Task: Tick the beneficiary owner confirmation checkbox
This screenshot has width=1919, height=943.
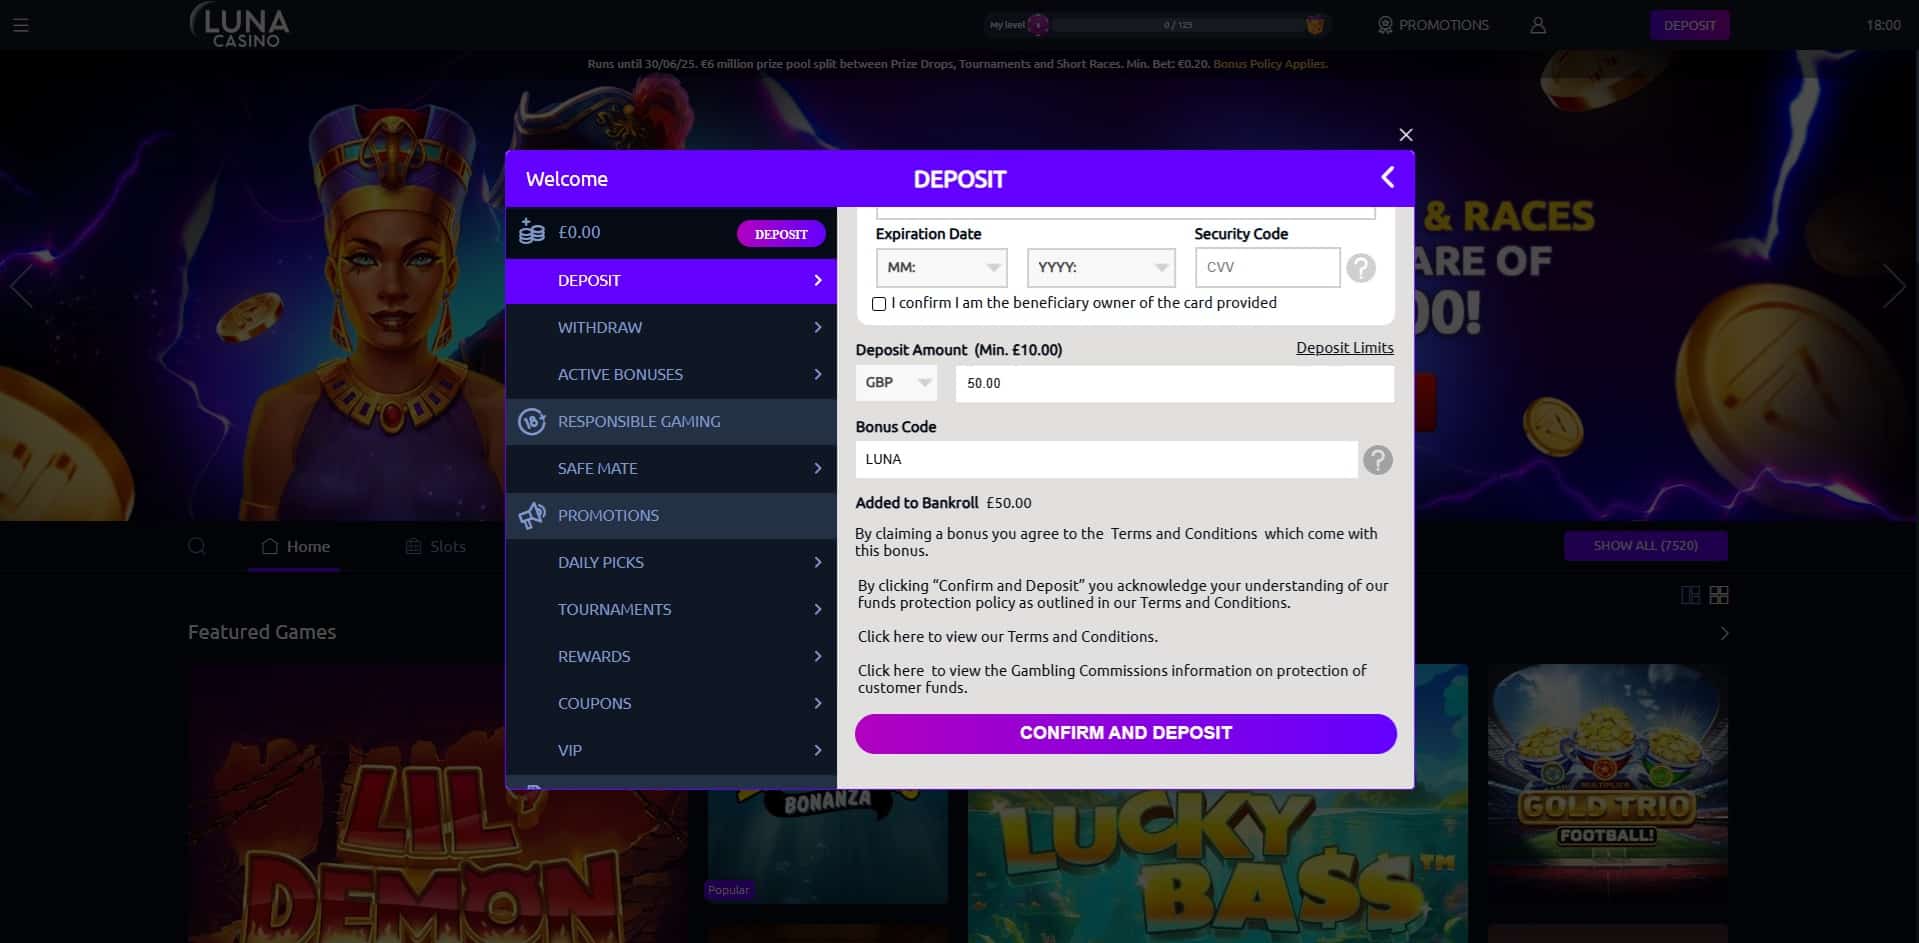Action: [879, 304]
